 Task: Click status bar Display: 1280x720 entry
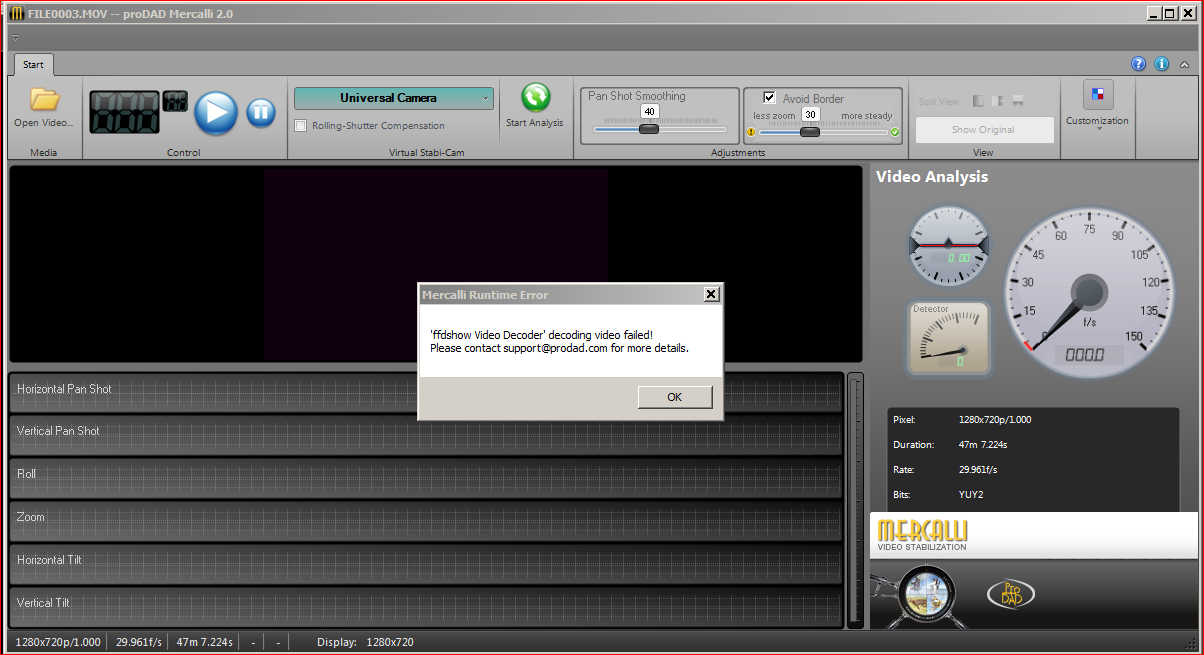pos(365,642)
